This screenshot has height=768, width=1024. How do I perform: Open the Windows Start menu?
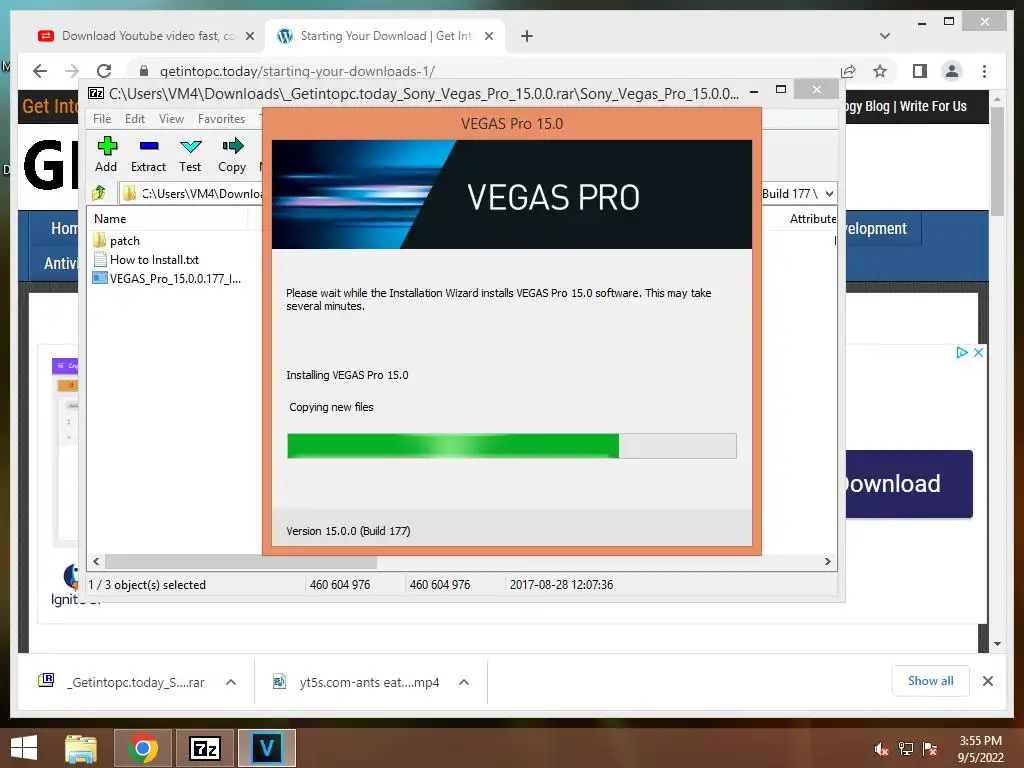point(24,748)
